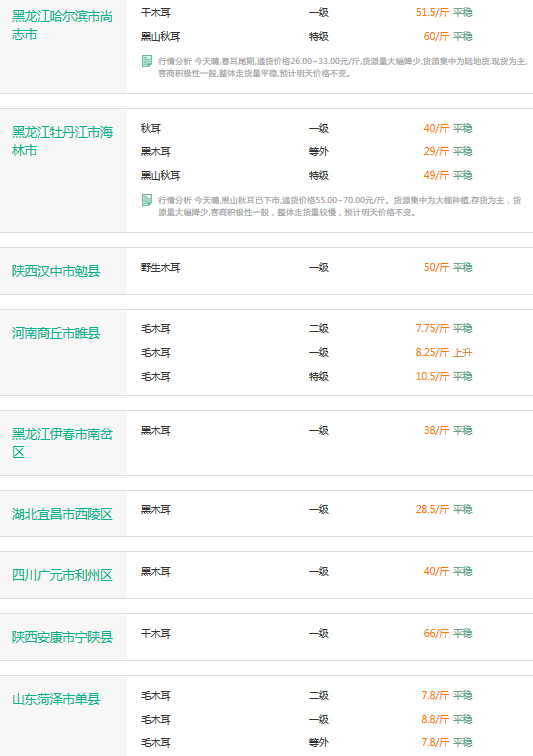Screen dimensions: 533x756
Task: Click the 8.25/斤 上升 price entry
Action: click(444, 352)
